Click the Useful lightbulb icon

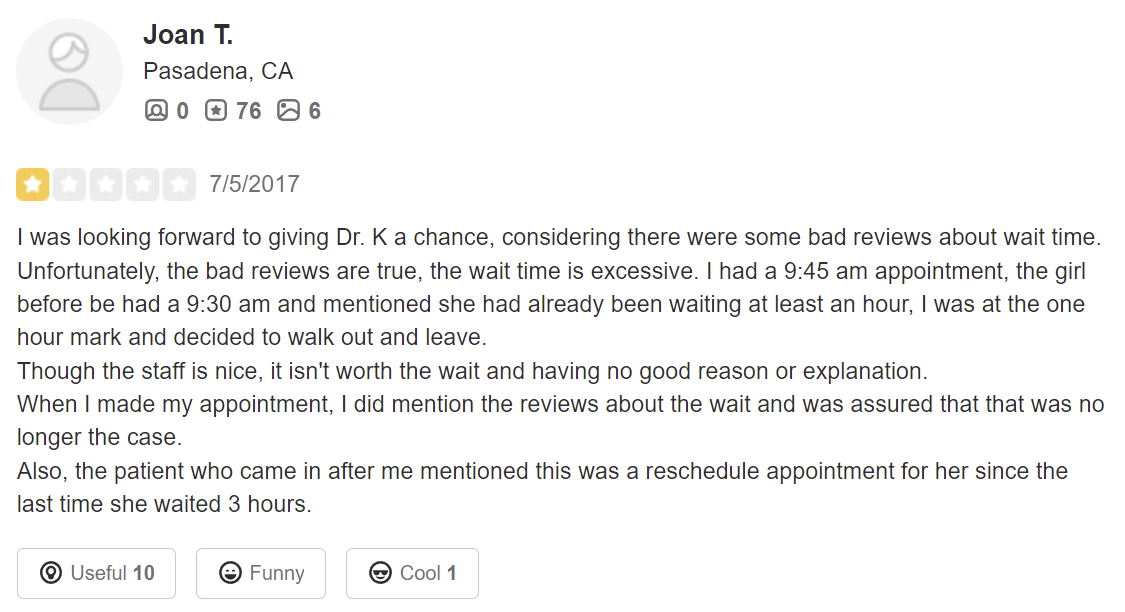[x=50, y=573]
